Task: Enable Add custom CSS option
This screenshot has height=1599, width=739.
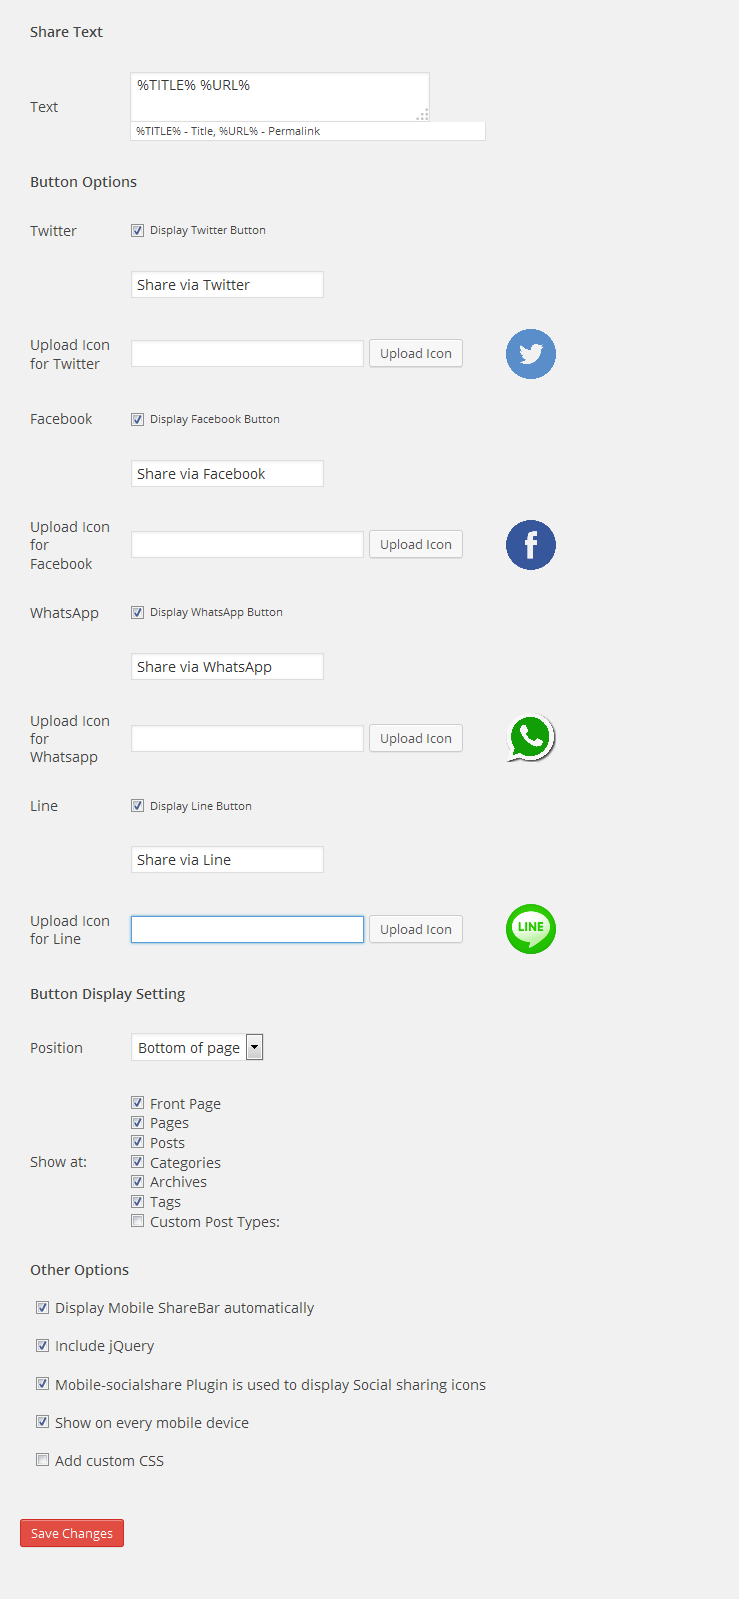Action: [x=43, y=1460]
